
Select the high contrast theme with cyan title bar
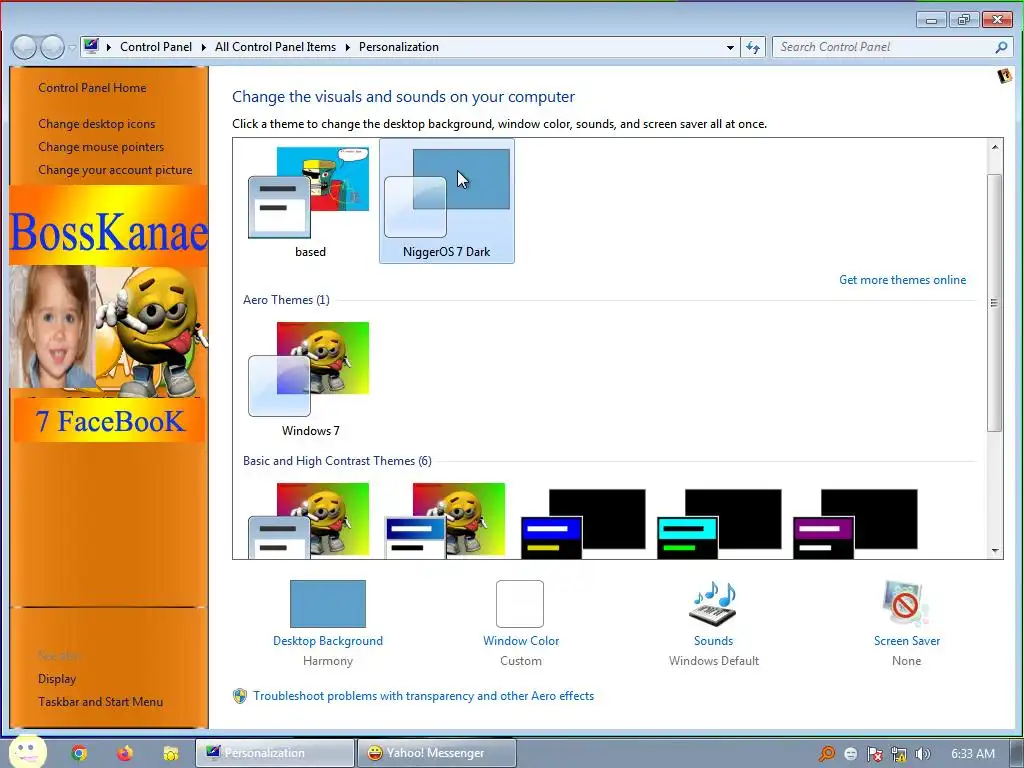(719, 522)
